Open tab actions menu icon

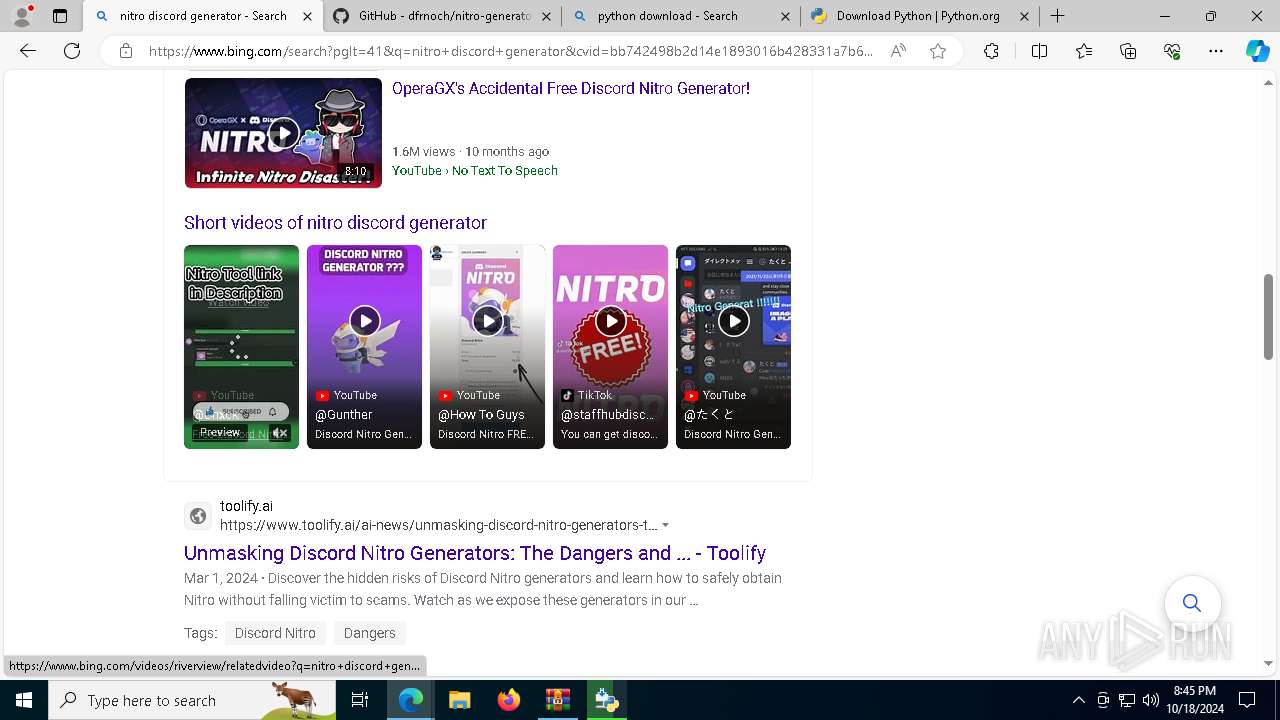tap(60, 16)
